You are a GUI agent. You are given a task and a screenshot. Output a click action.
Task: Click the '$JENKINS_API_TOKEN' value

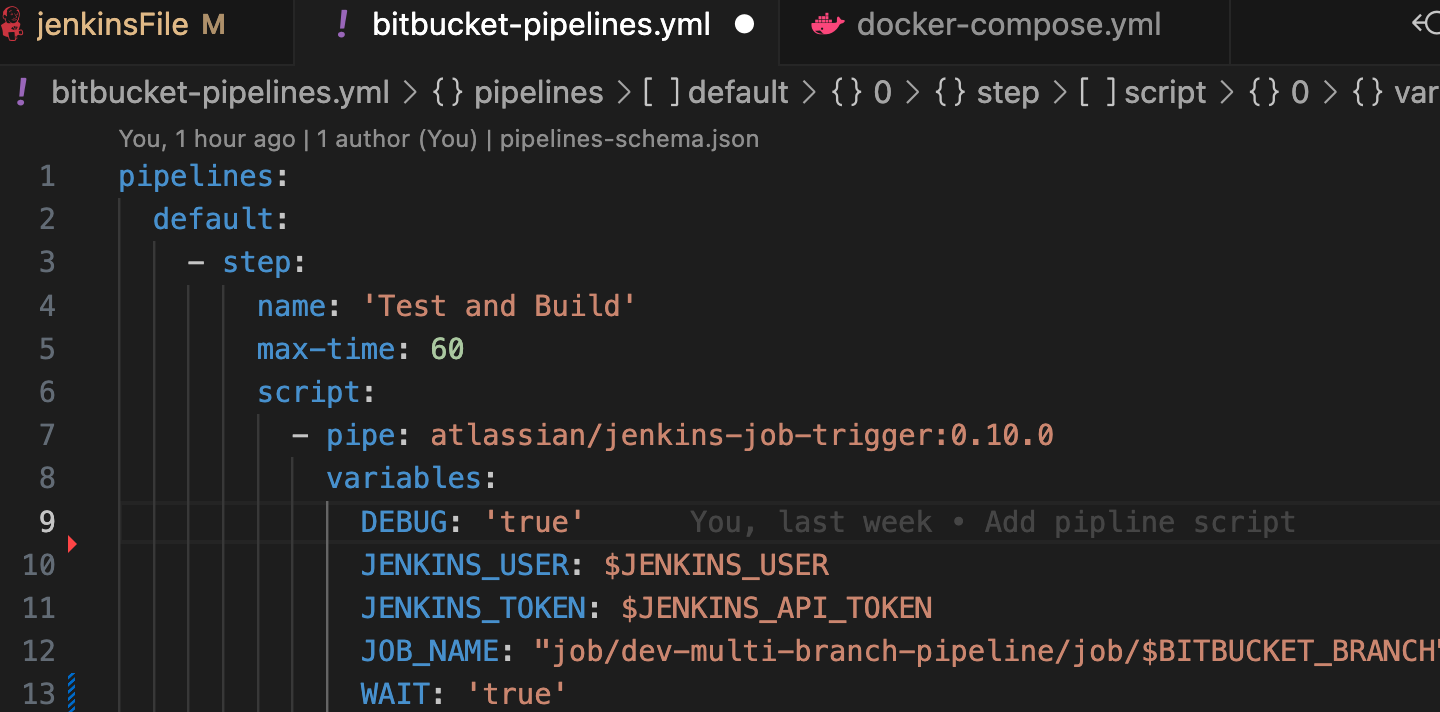tap(777, 608)
